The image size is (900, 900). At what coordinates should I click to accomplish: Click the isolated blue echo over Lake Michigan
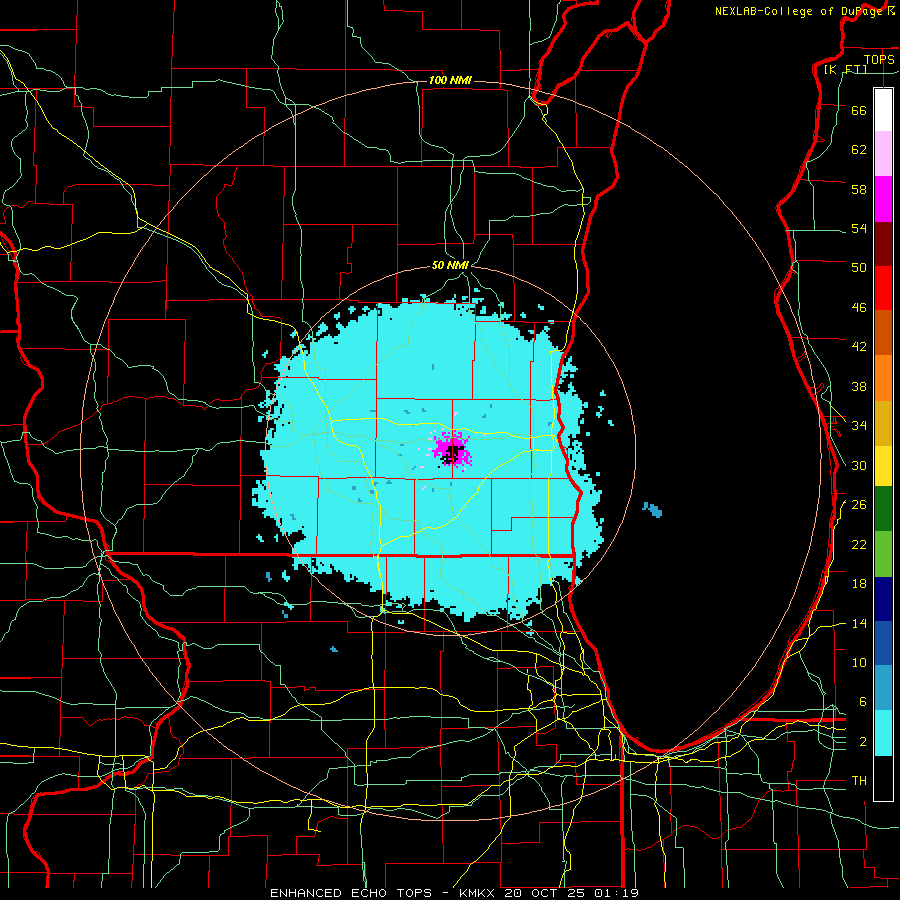pos(653,509)
